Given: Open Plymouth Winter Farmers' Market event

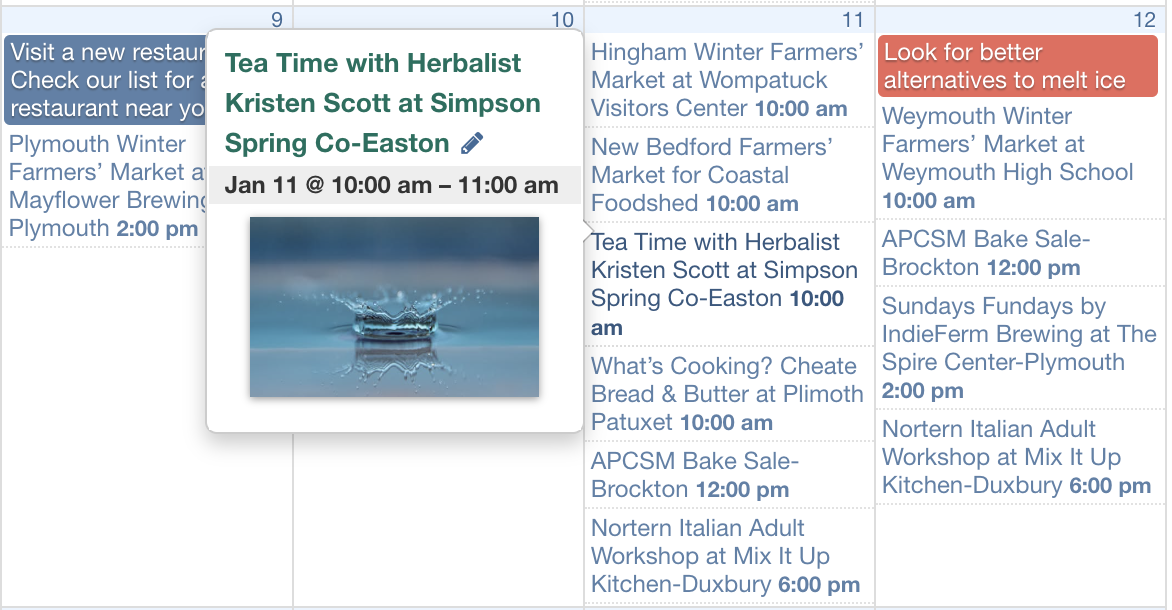Looking at the screenshot, I should pos(105,186).
